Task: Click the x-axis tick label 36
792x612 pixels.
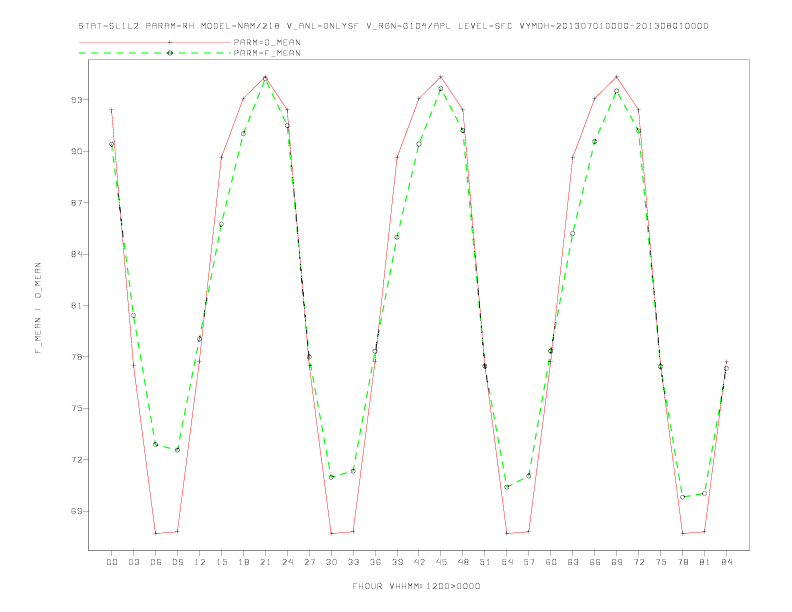Action: click(x=375, y=562)
